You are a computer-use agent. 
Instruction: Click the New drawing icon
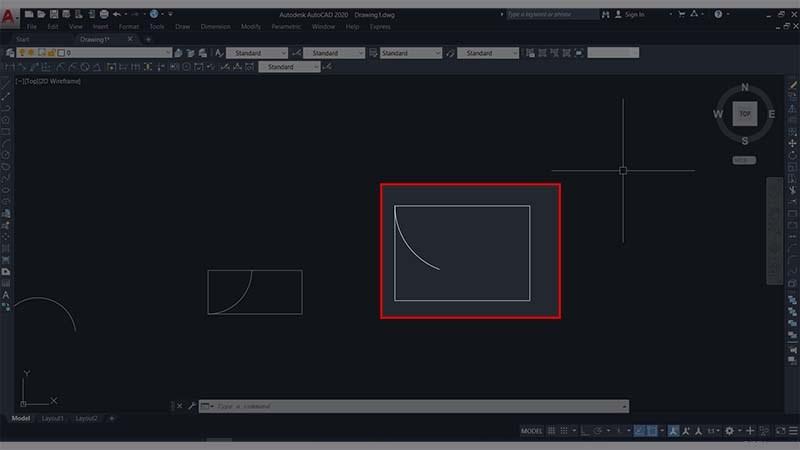click(x=29, y=14)
